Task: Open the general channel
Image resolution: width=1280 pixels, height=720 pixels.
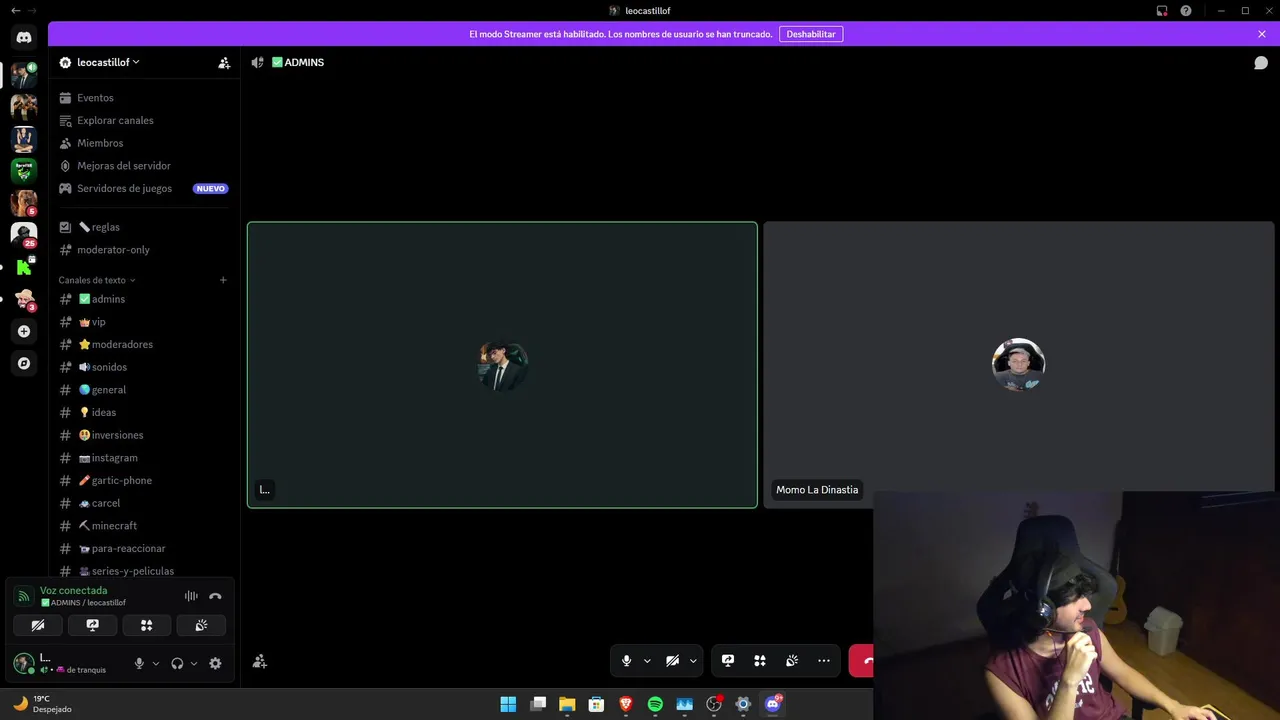Action: tap(144, 390)
